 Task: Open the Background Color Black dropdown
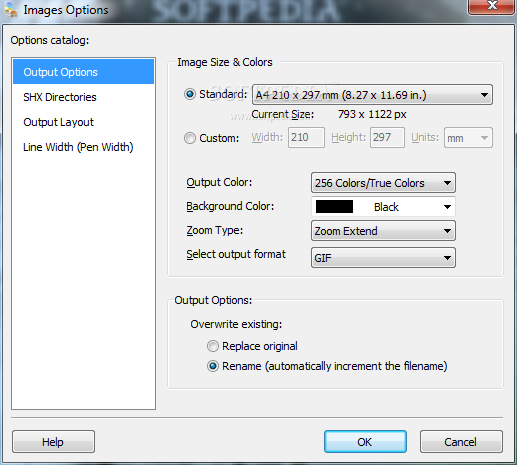pos(383,207)
